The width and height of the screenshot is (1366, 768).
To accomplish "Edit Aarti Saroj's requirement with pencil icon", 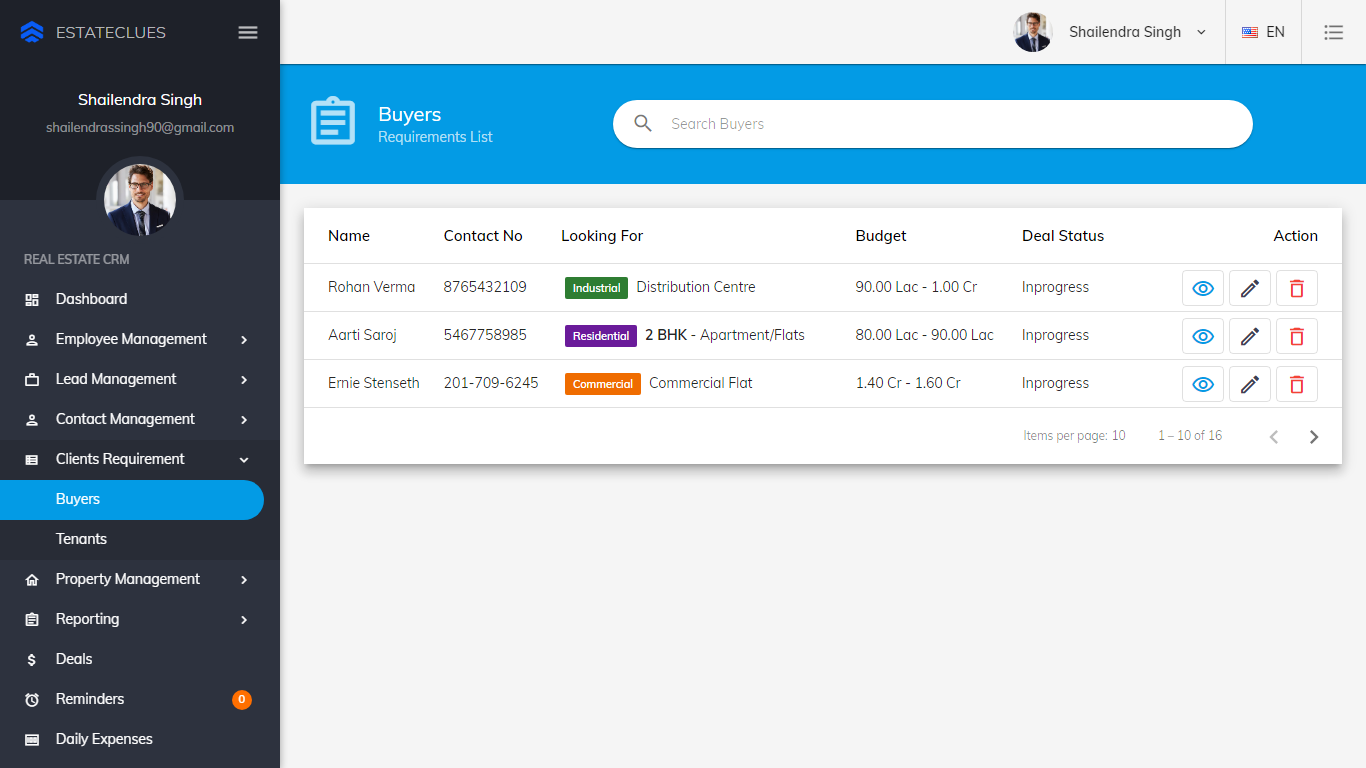I will pyautogui.click(x=1249, y=336).
